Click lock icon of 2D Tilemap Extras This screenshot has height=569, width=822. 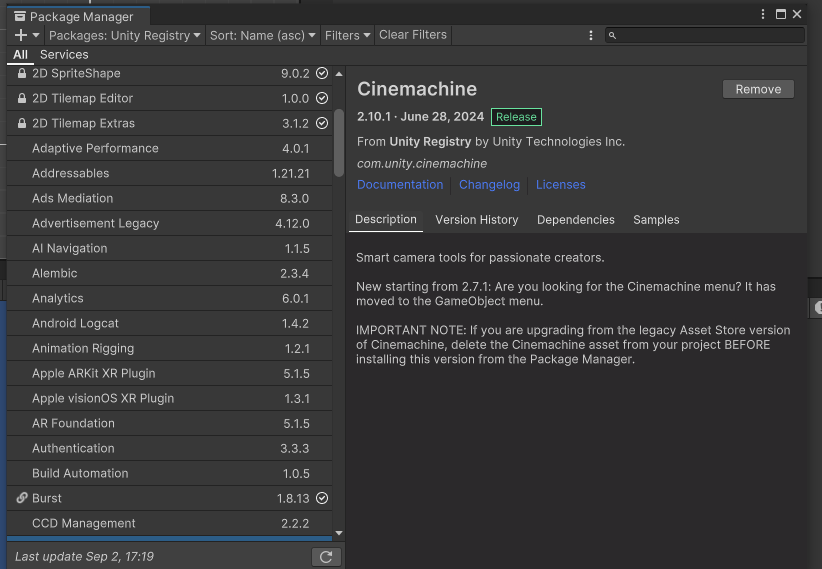click(x=21, y=123)
